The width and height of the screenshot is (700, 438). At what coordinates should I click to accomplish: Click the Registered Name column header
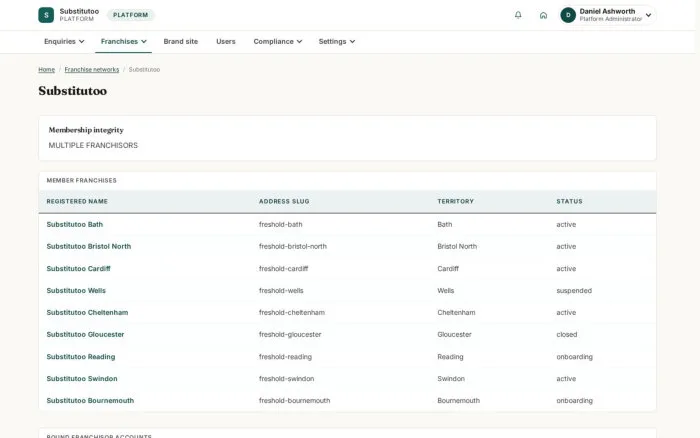coord(77,201)
